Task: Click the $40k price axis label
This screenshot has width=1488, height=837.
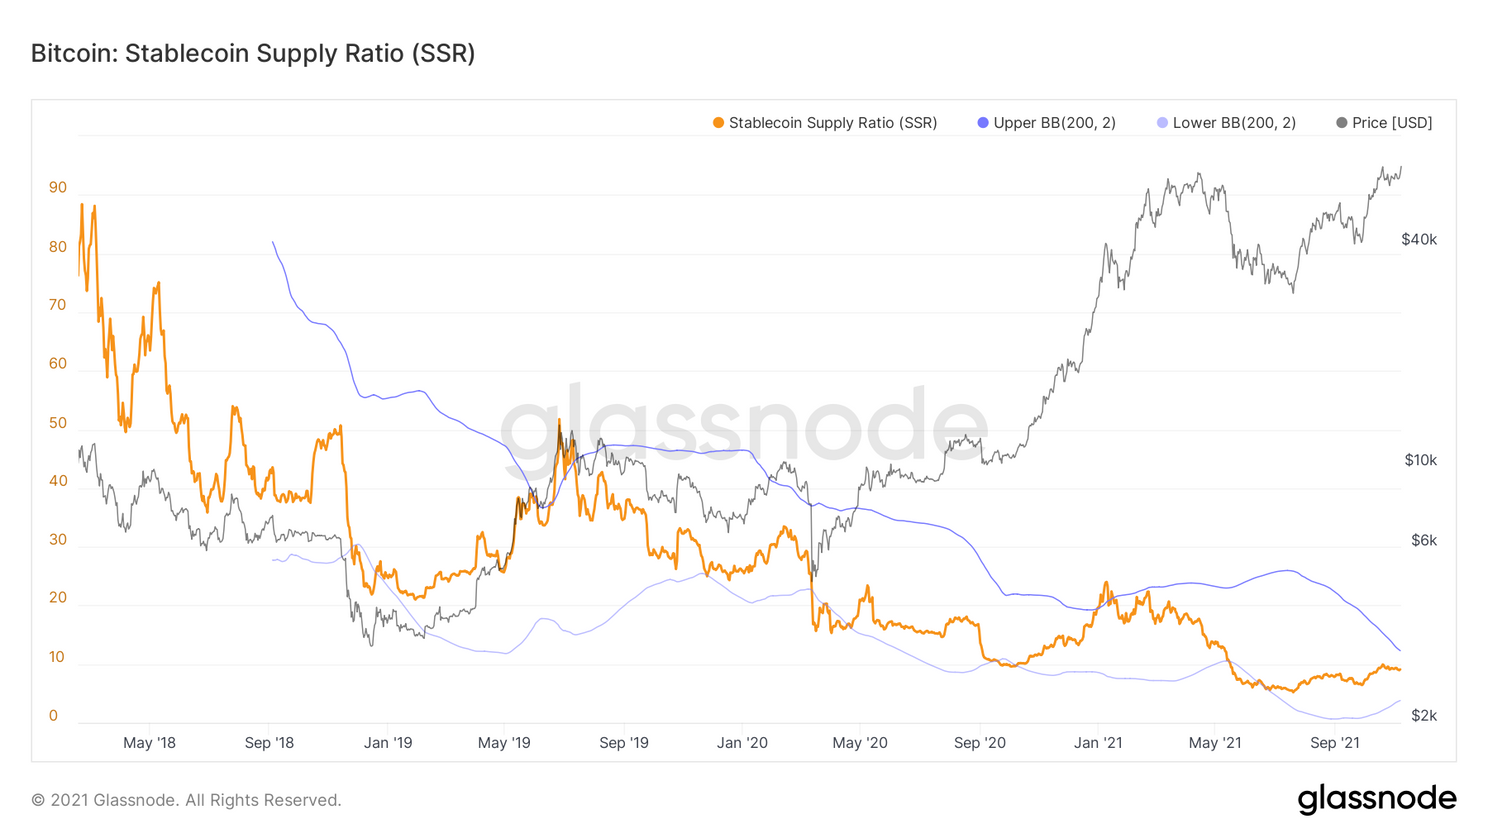Action: 1419,240
